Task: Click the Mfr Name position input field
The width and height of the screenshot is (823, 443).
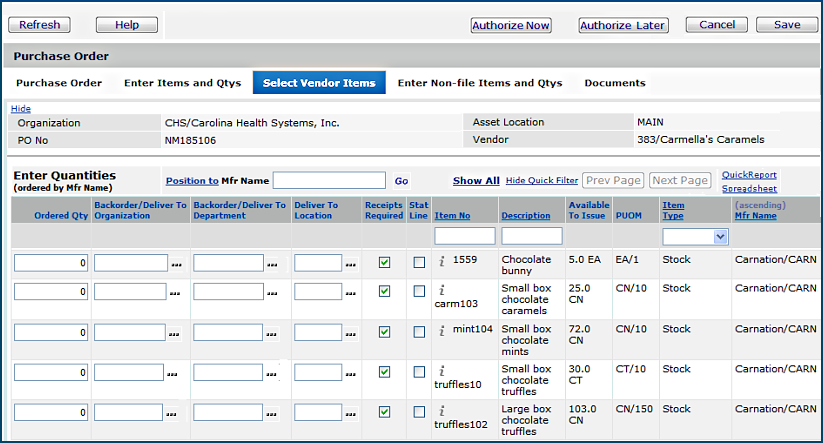Action: (329, 181)
